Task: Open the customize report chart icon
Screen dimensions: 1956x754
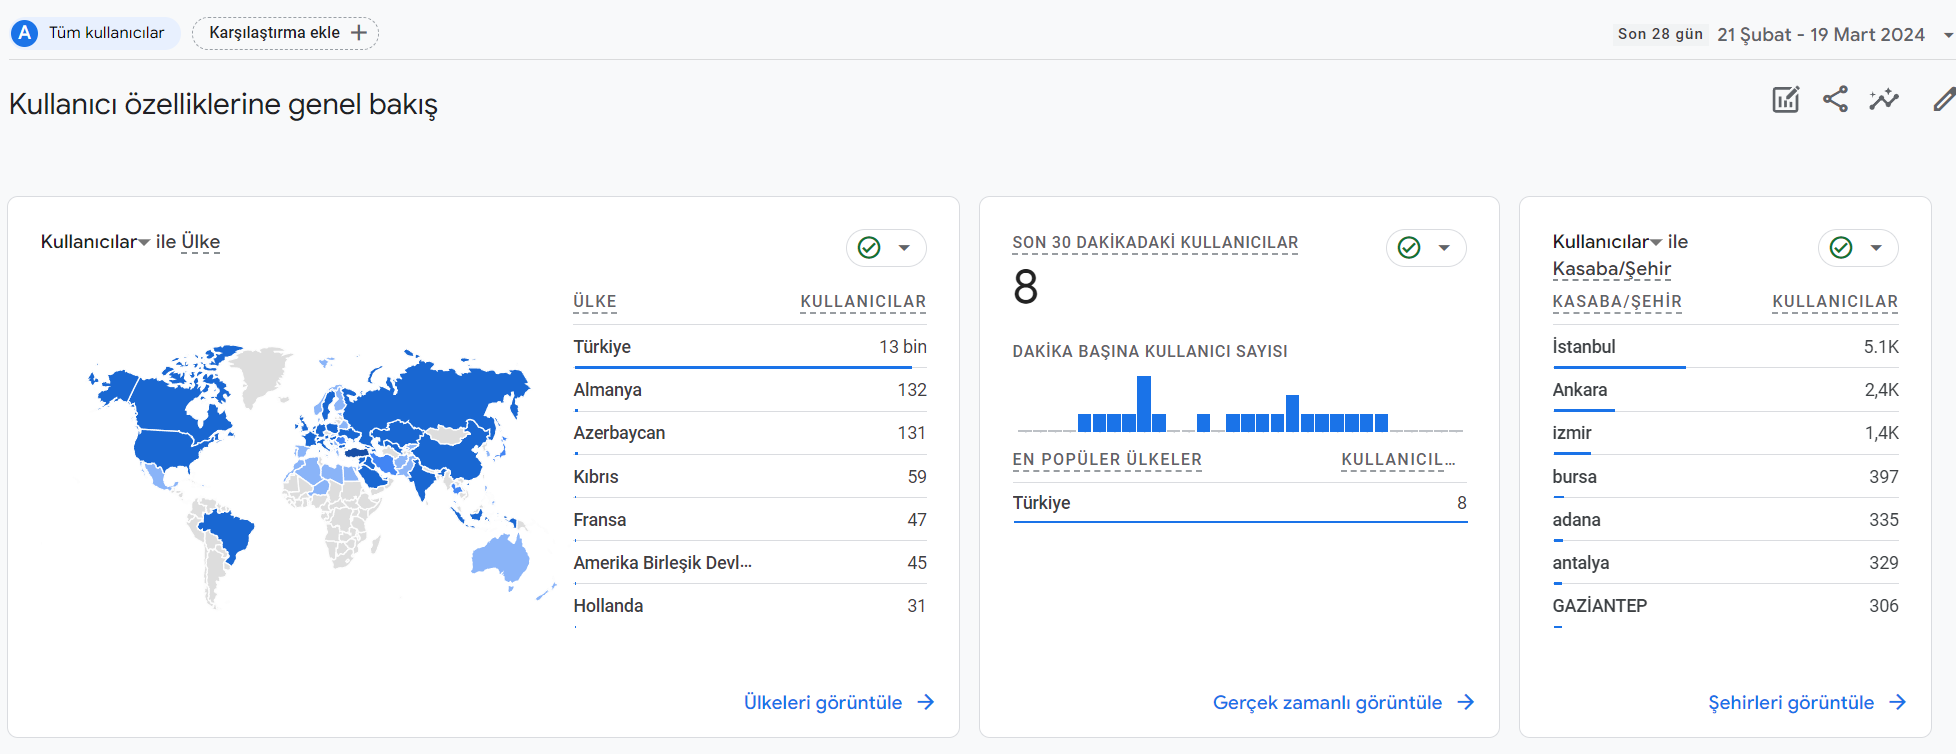Action: (1785, 99)
